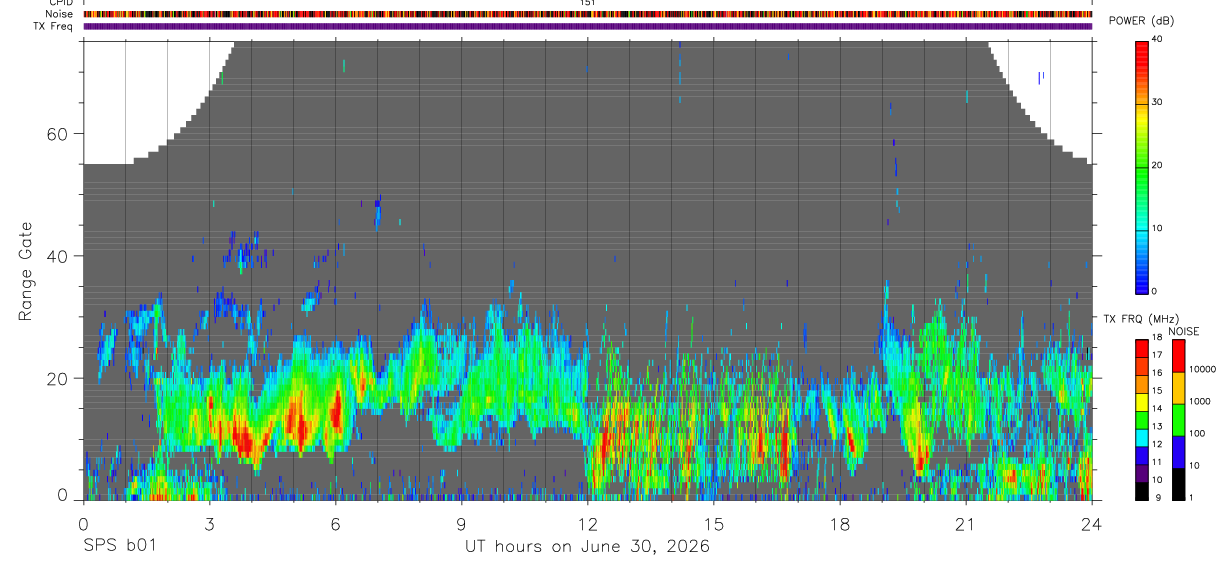
Task: Select the 12 hour mark on time axis
Action: pyautogui.click(x=588, y=524)
